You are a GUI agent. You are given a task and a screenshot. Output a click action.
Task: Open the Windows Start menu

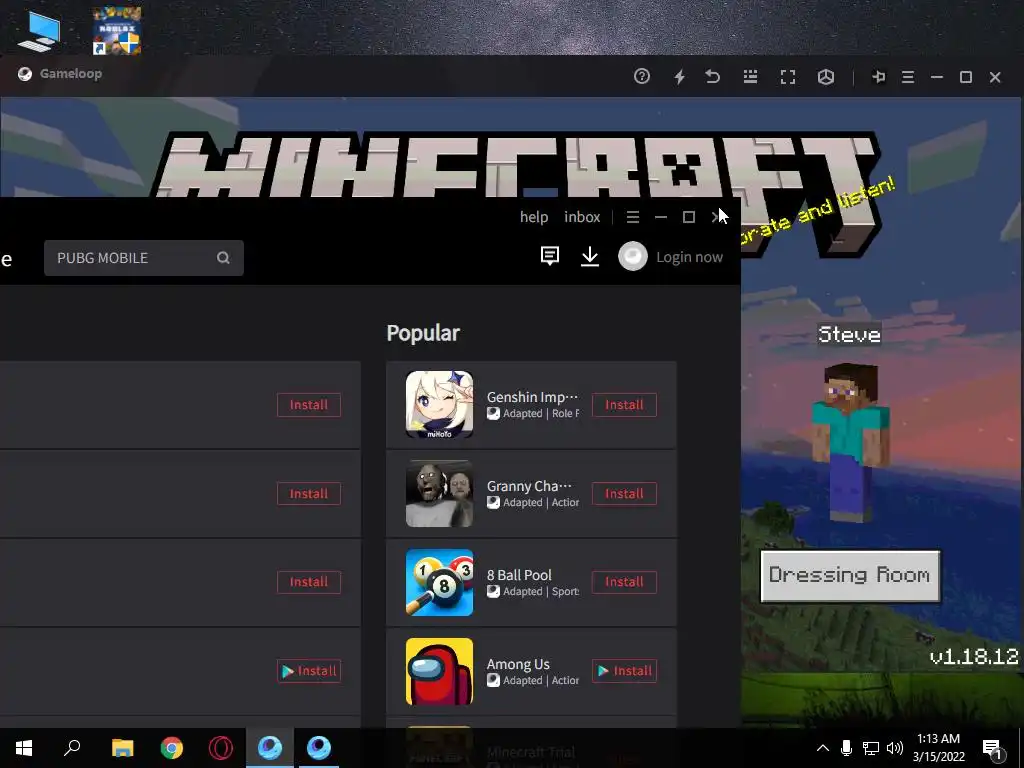(24, 748)
